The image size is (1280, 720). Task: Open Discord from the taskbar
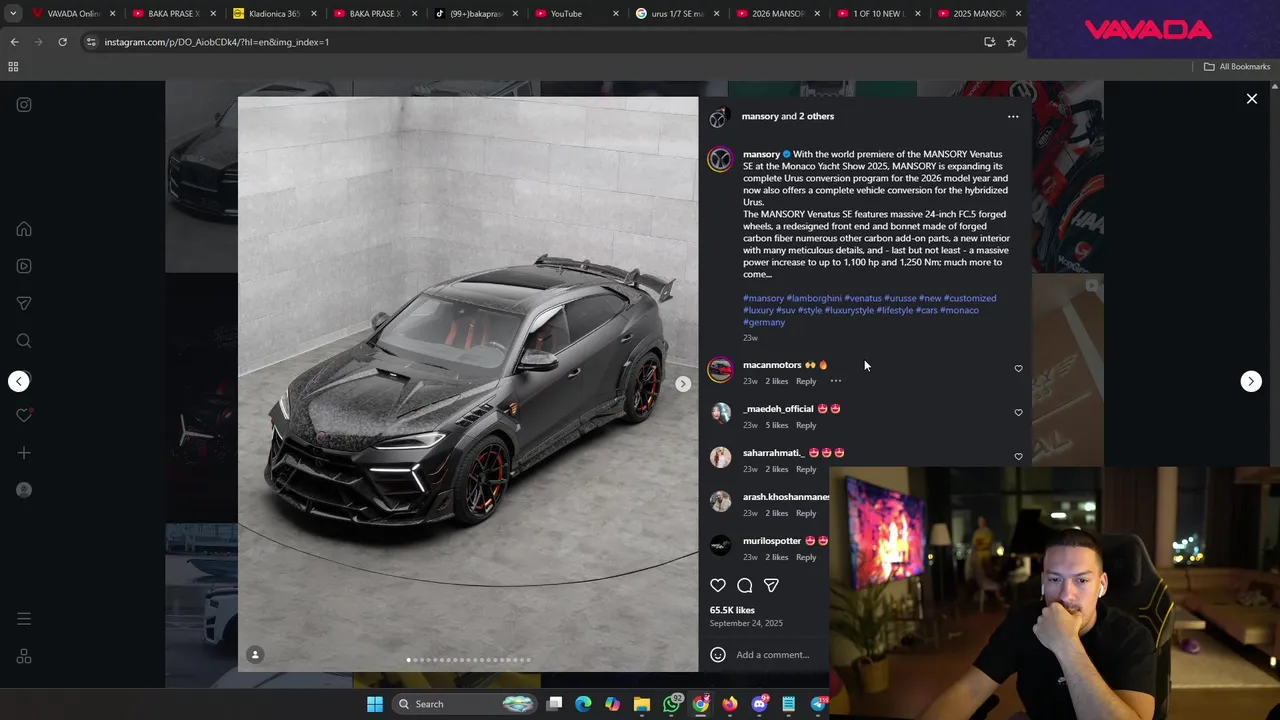(760, 704)
